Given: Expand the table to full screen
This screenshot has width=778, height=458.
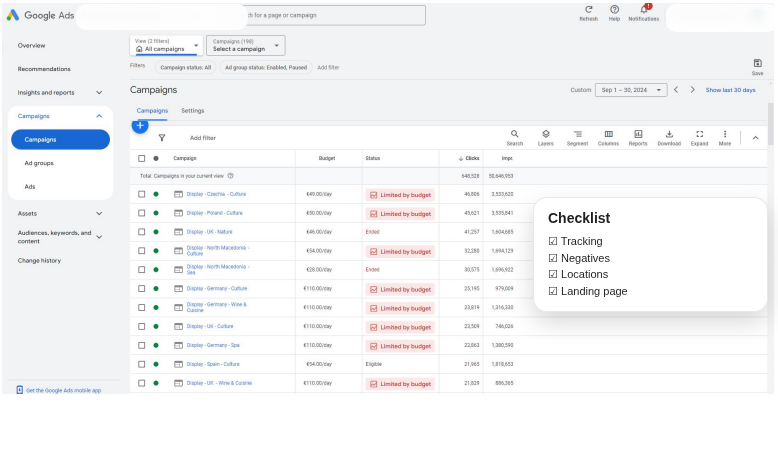Looking at the screenshot, I should 700,137.
